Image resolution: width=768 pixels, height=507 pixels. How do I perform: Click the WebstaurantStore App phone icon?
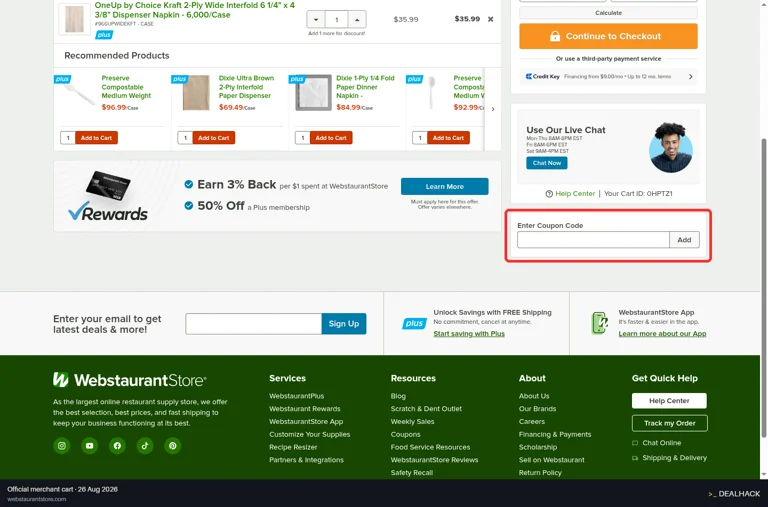tap(600, 323)
